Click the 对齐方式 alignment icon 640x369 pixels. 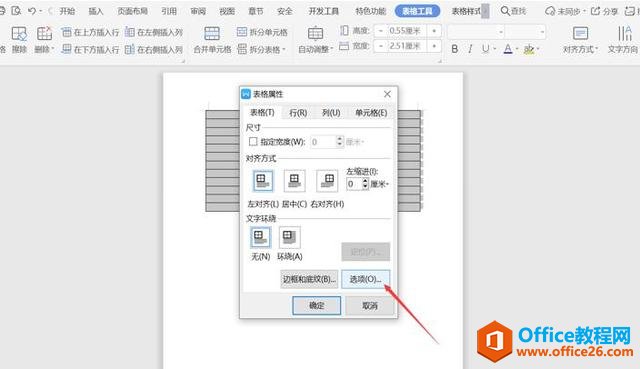[x=580, y=33]
